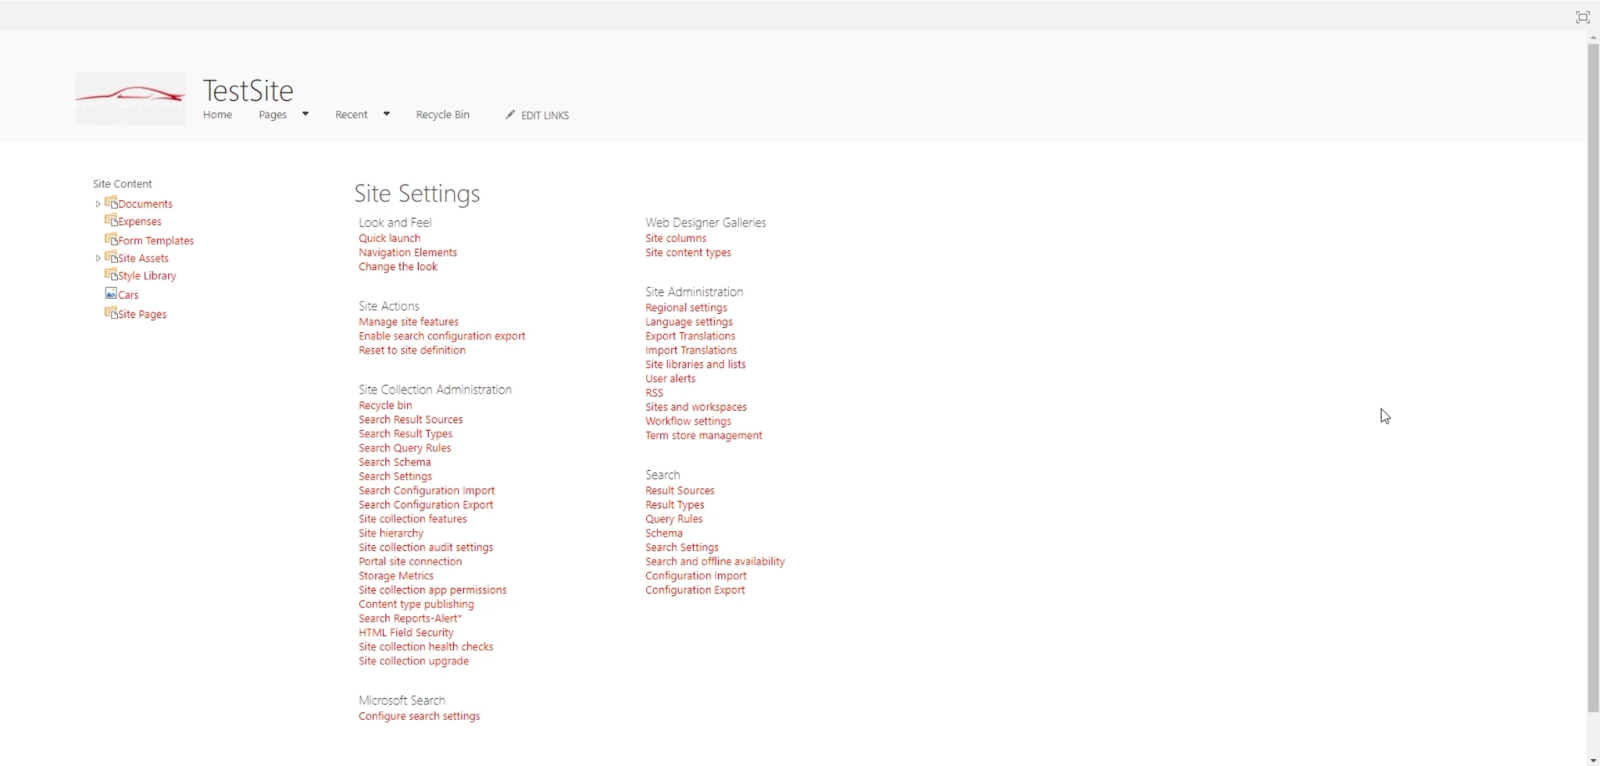Open Site collection upgrade link

(x=413, y=661)
